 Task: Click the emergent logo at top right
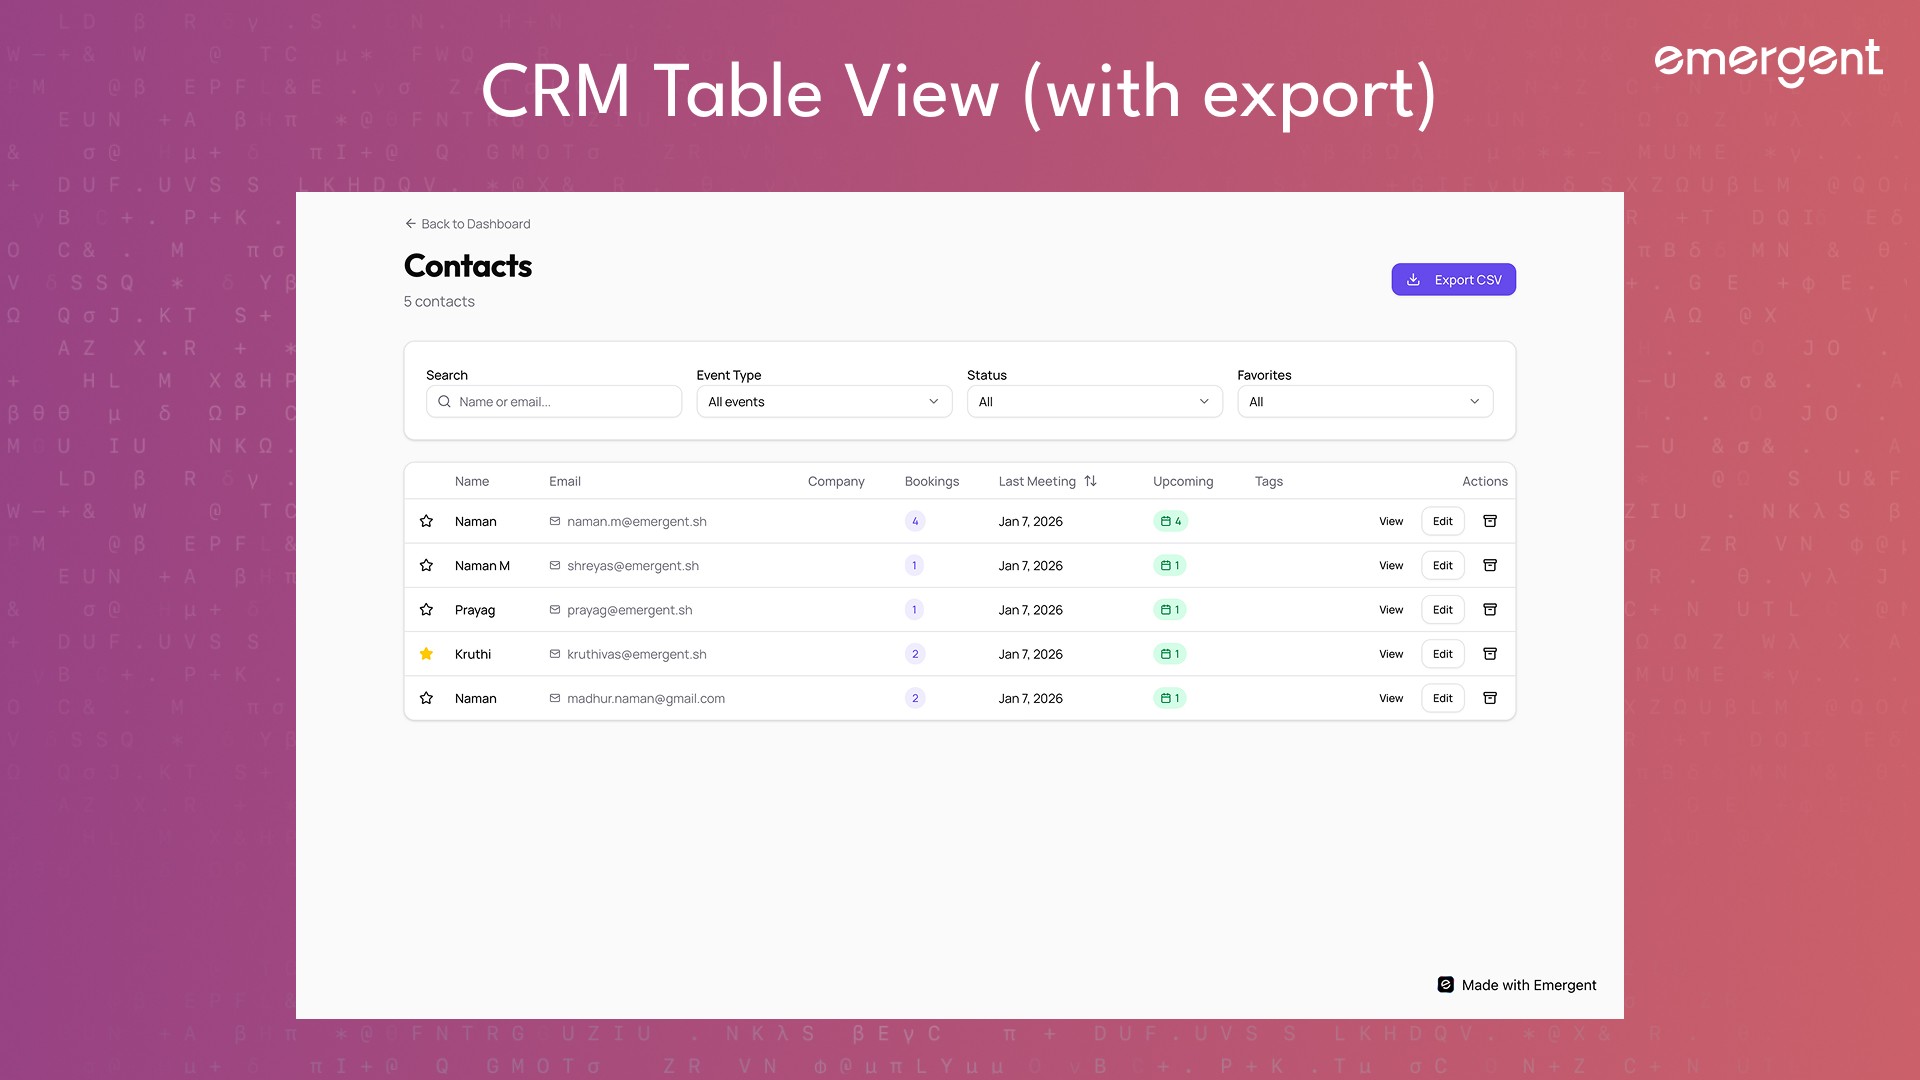click(x=1767, y=62)
